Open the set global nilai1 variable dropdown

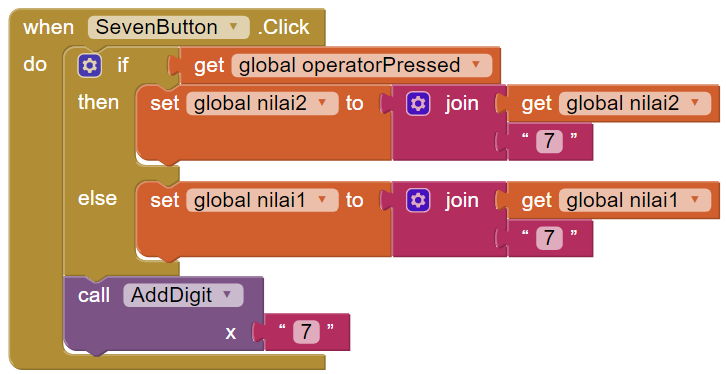322,200
